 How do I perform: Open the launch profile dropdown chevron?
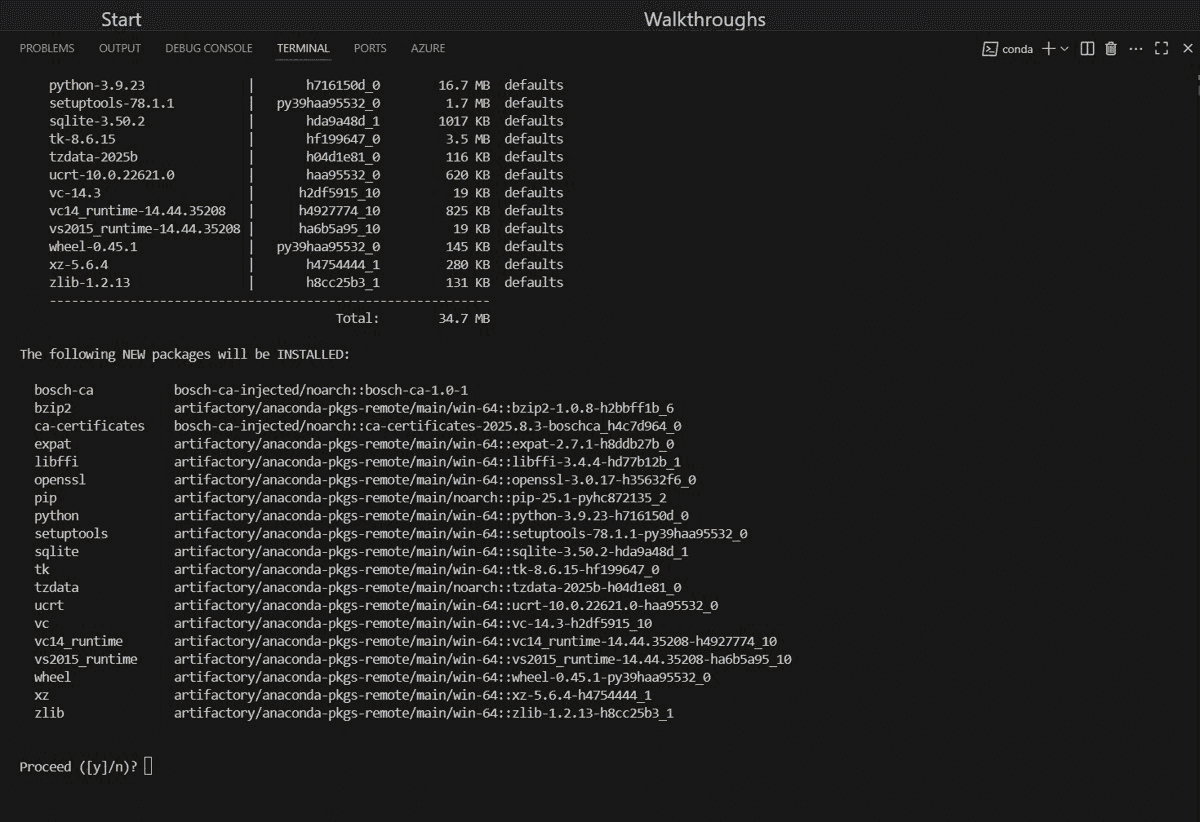tap(1064, 48)
